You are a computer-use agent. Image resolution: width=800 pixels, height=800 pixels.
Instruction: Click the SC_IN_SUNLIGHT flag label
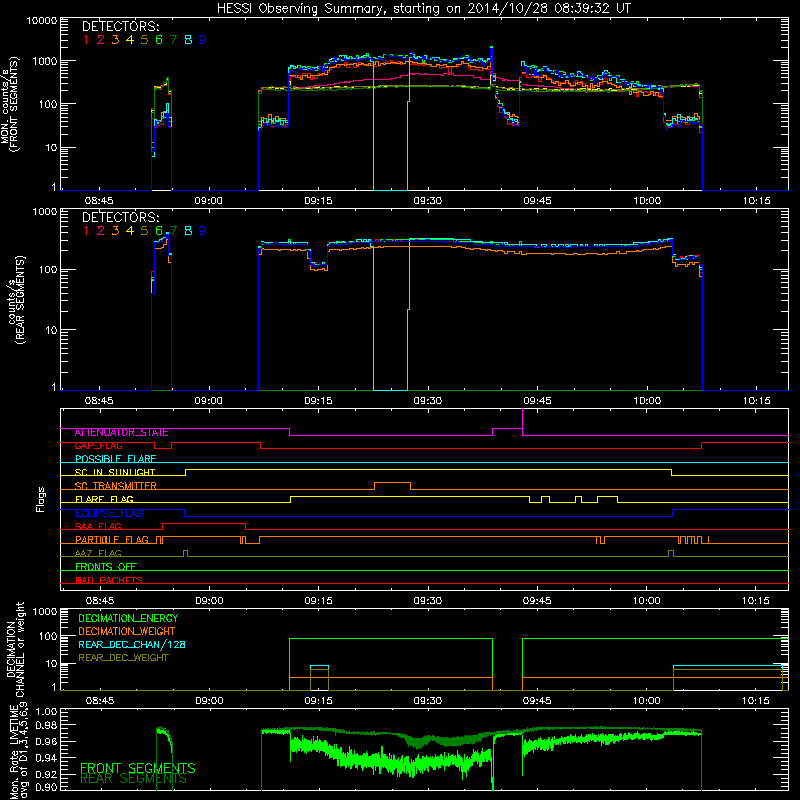point(115,472)
